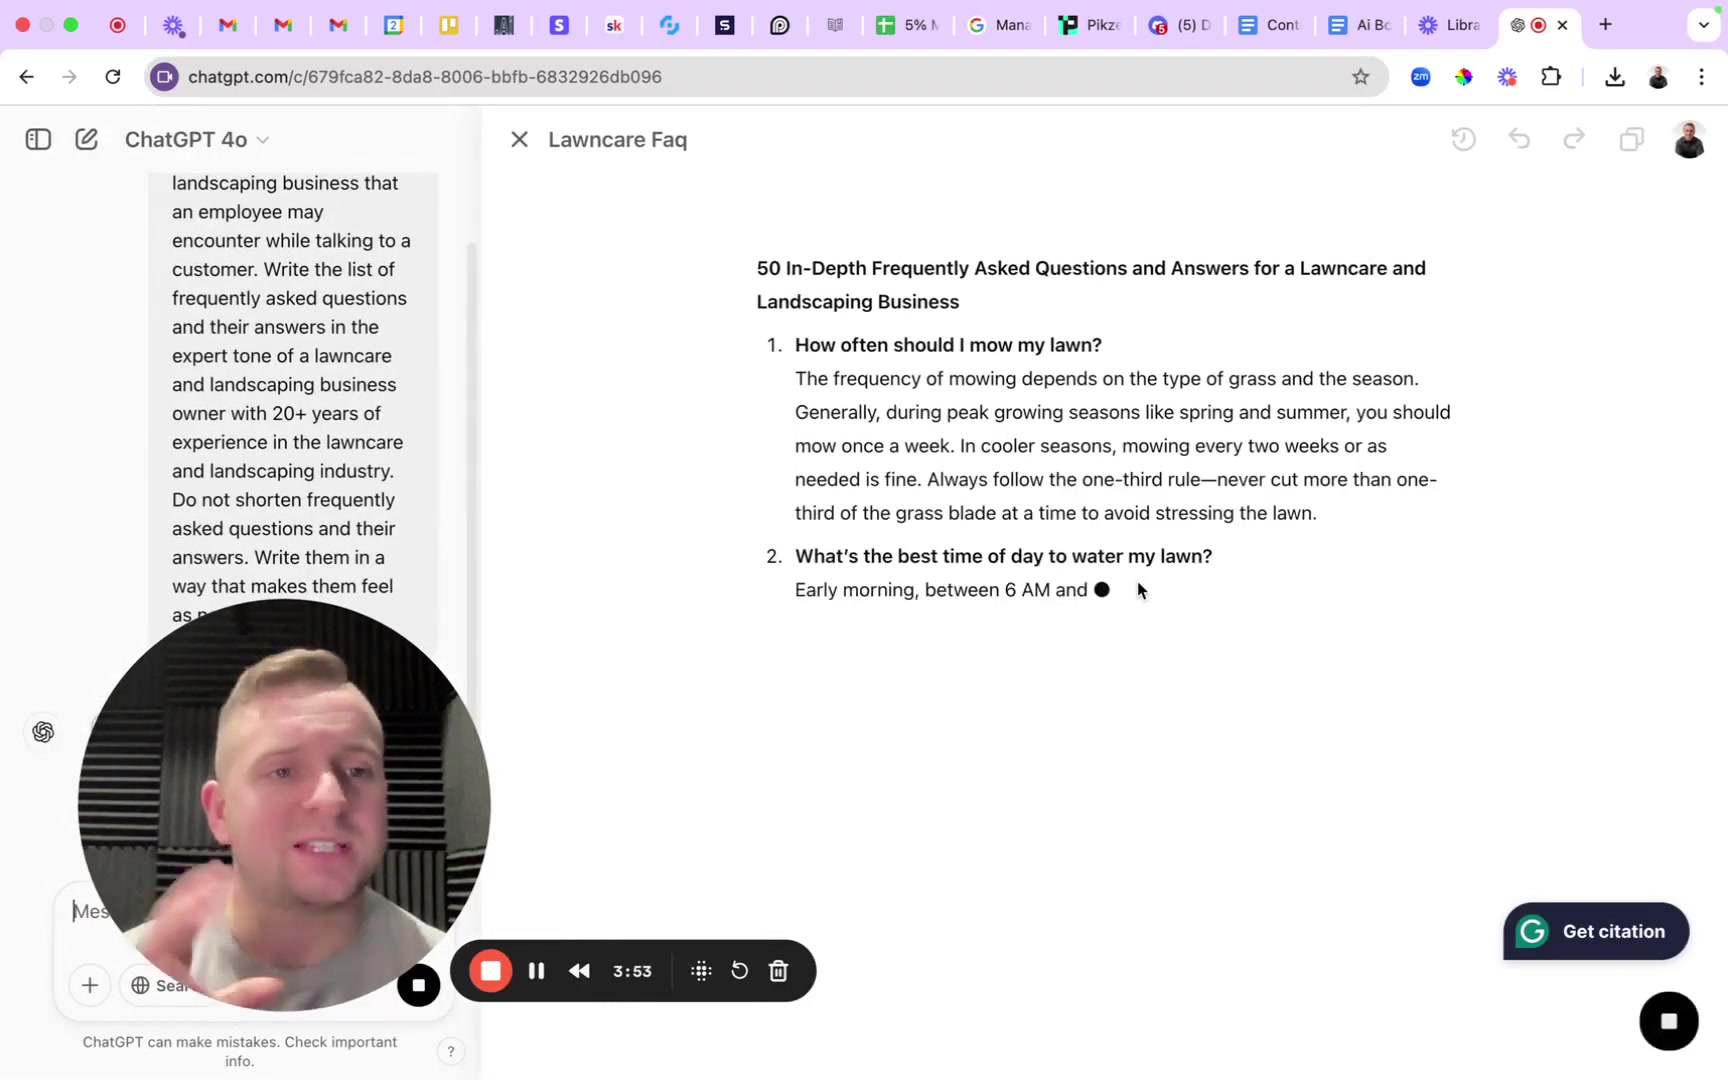Go back in browser history
Image resolution: width=1728 pixels, height=1080 pixels.
(x=26, y=77)
